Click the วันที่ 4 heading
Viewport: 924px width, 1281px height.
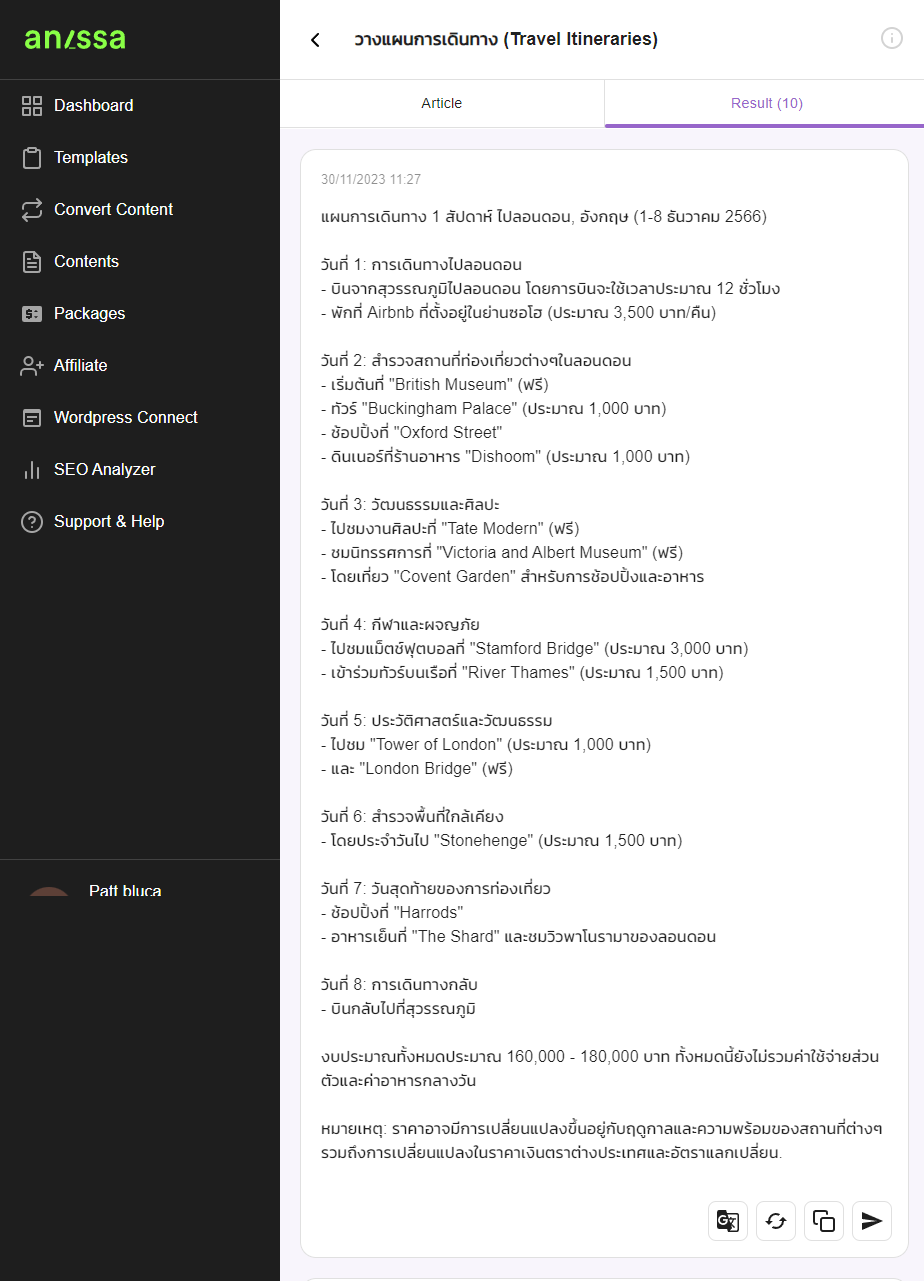click(400, 625)
